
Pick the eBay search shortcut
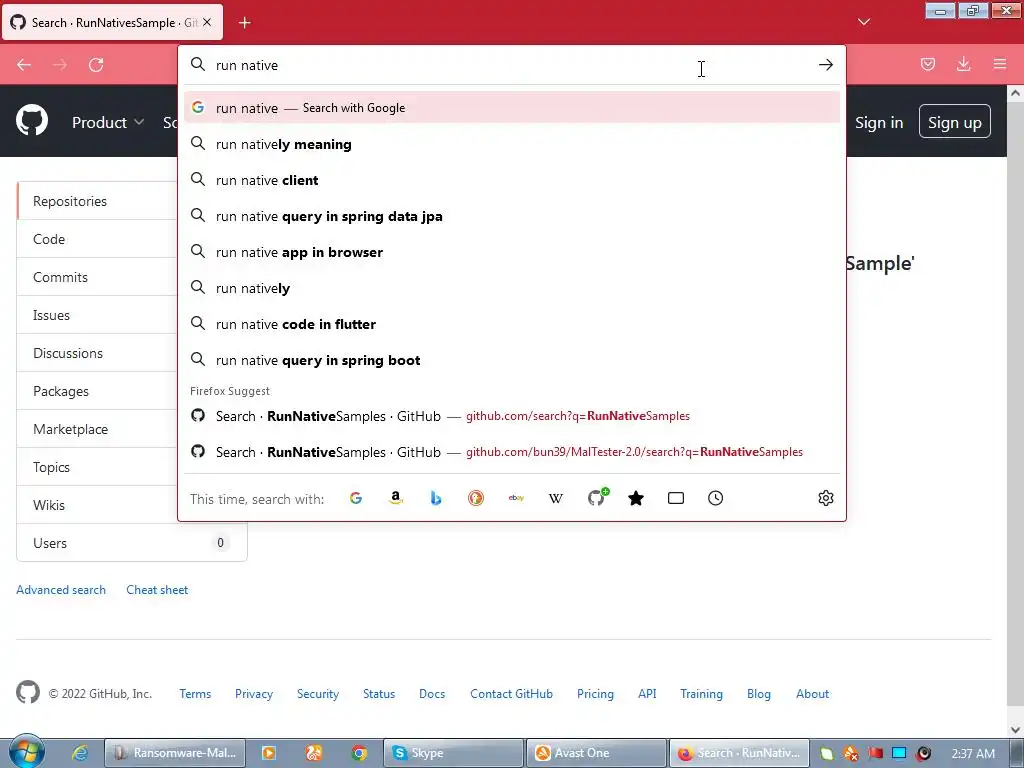click(516, 498)
